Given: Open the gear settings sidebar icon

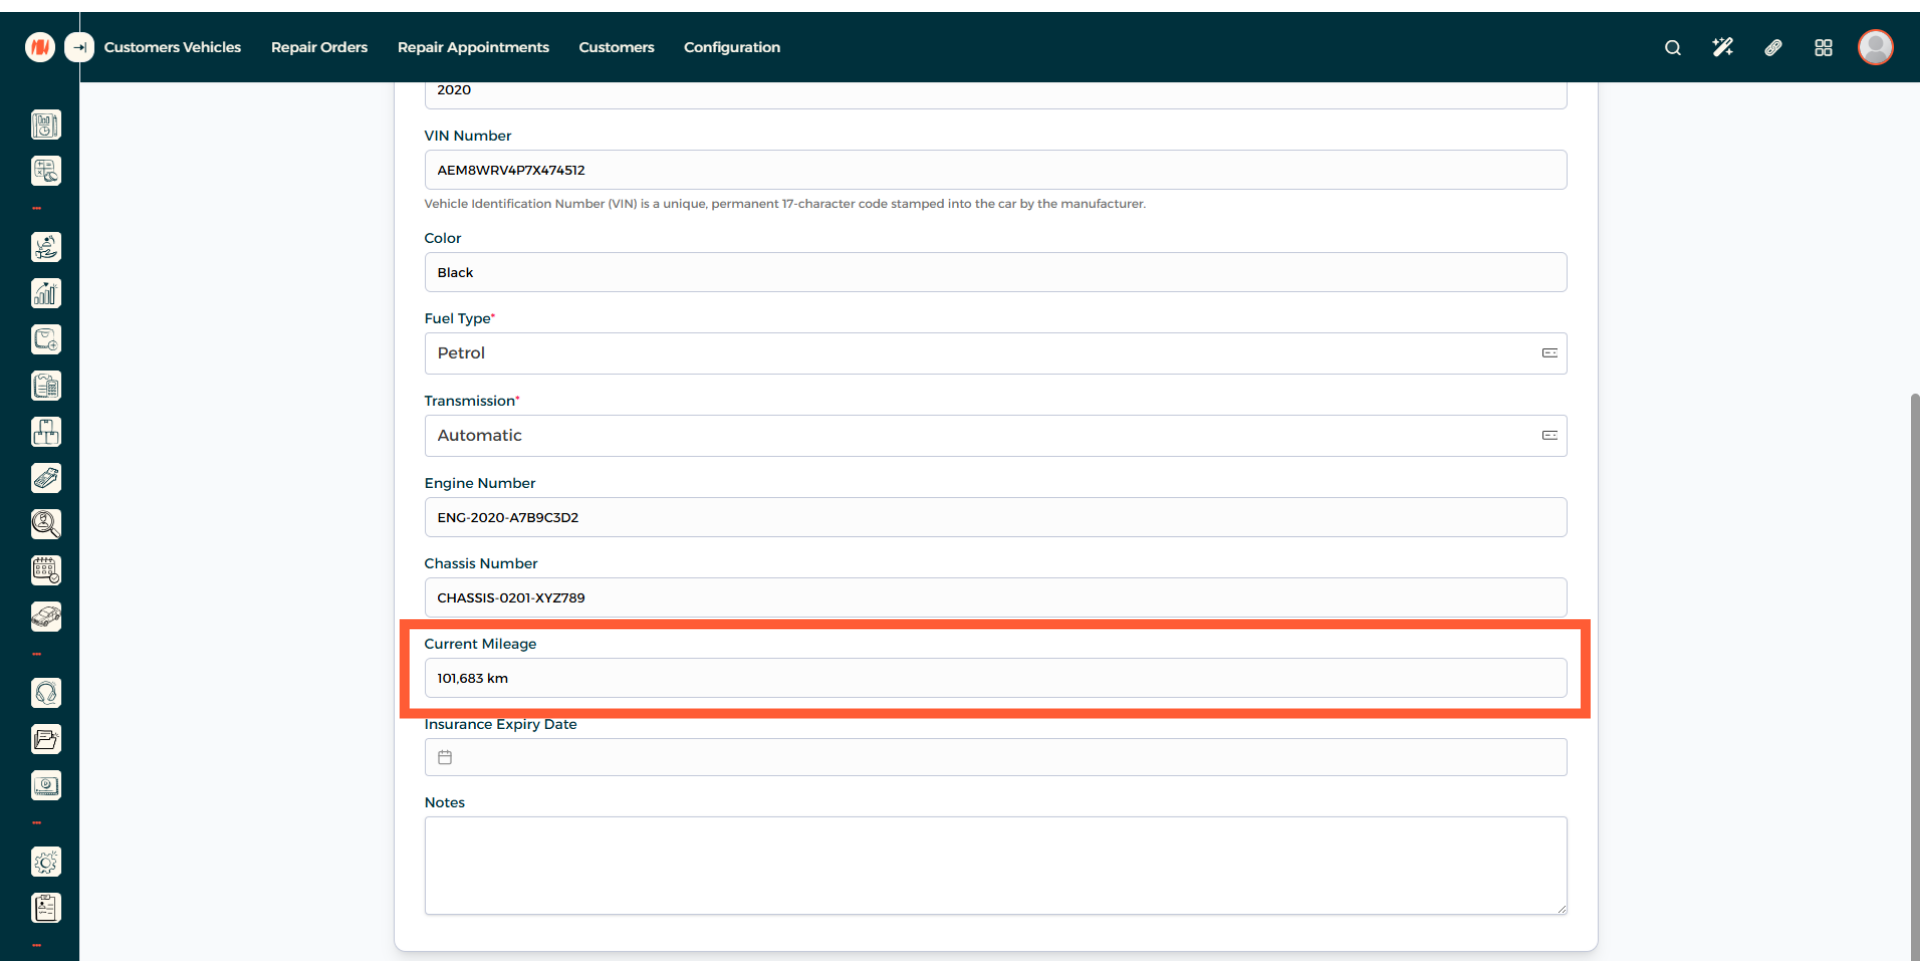Looking at the screenshot, I should pos(46,862).
